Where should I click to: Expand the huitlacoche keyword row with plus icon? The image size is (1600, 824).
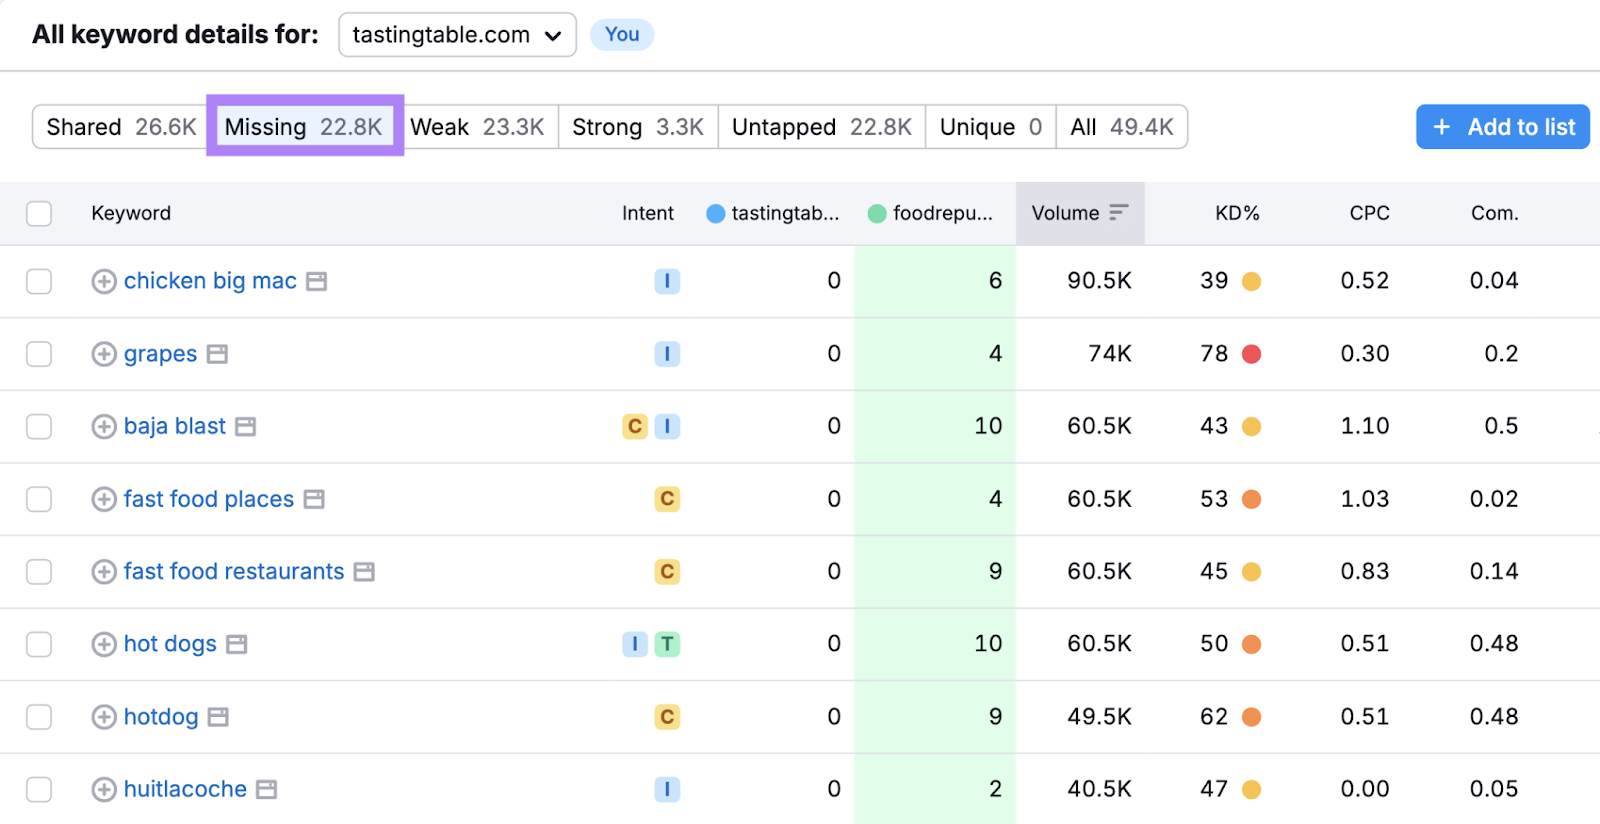(104, 790)
